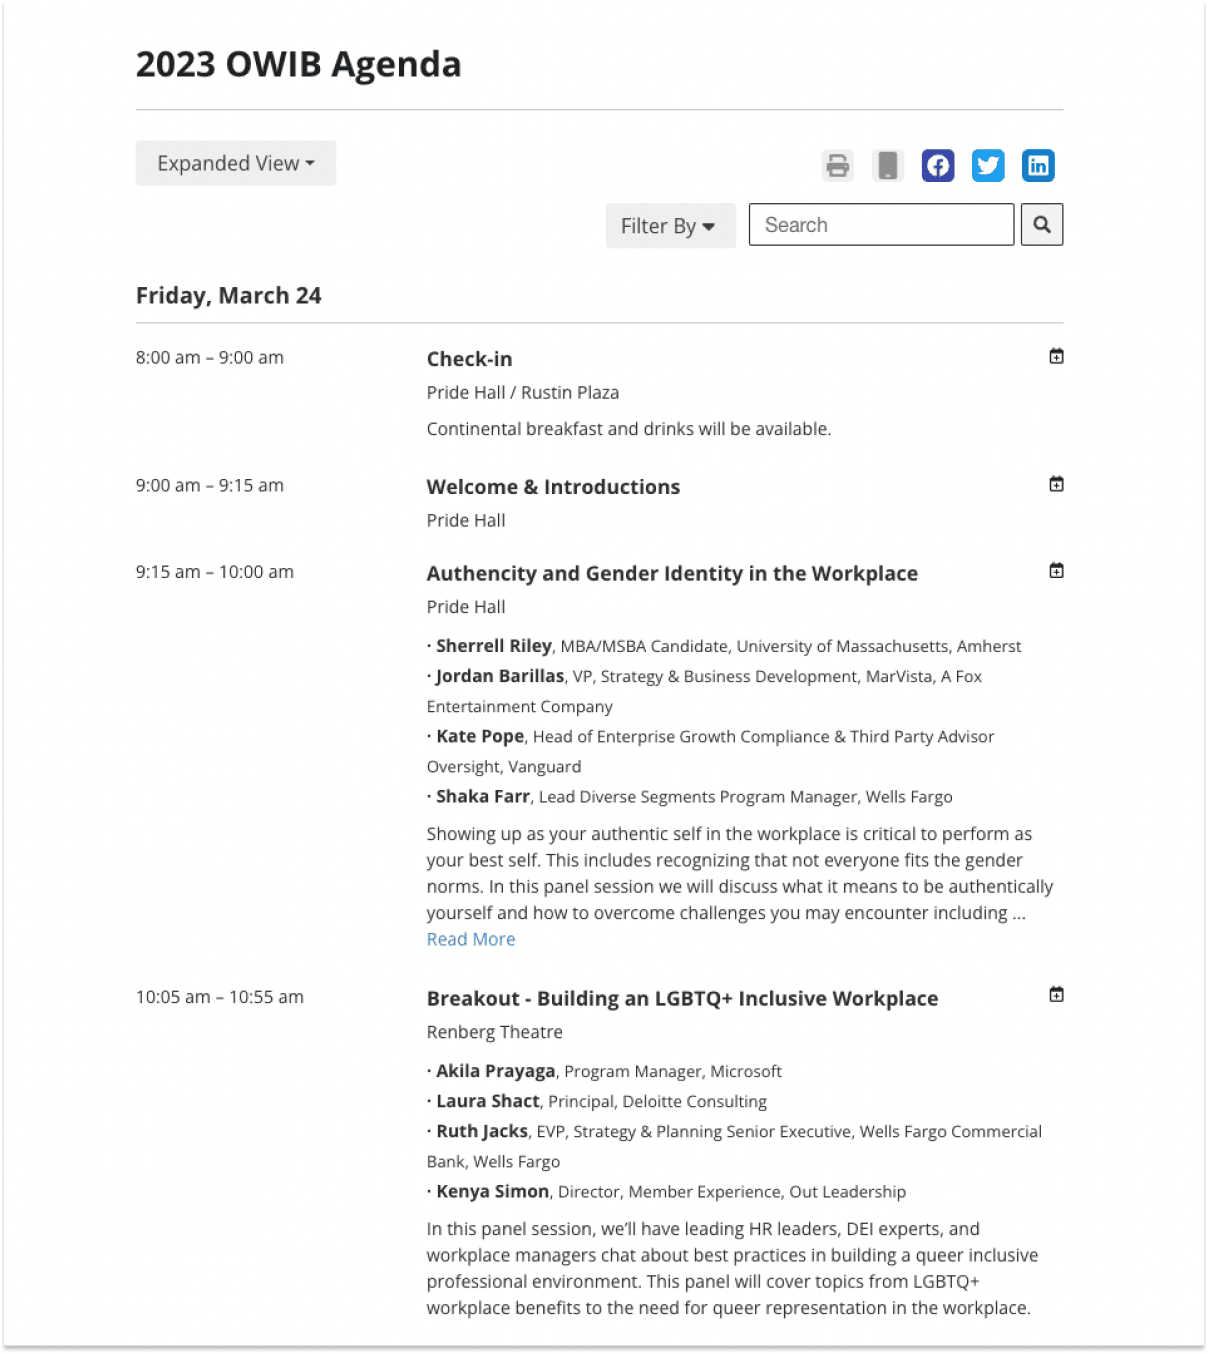The image size is (1208, 1354).
Task: Add the Gender Identity session to calendar
Action: [x=1056, y=569]
